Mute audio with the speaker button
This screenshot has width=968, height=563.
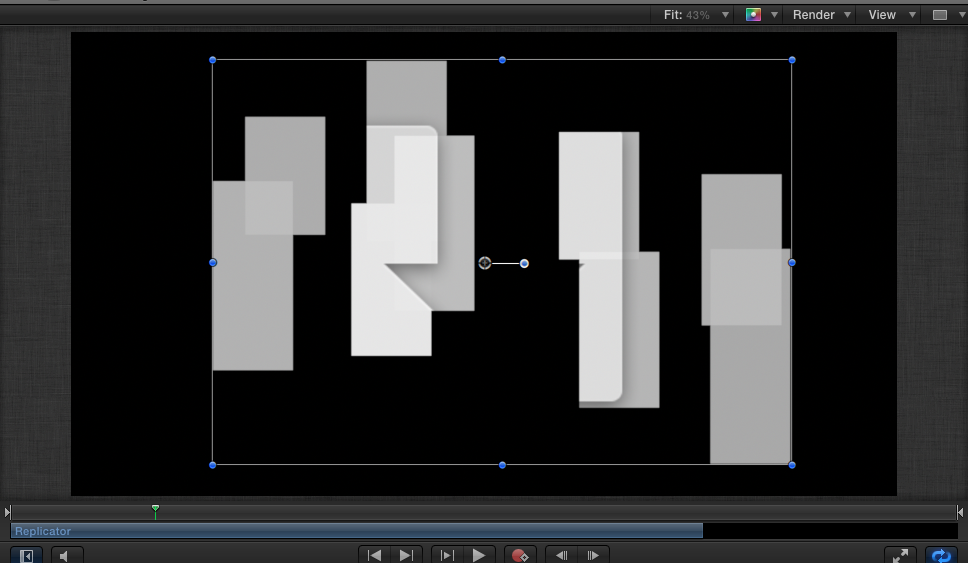pos(67,556)
